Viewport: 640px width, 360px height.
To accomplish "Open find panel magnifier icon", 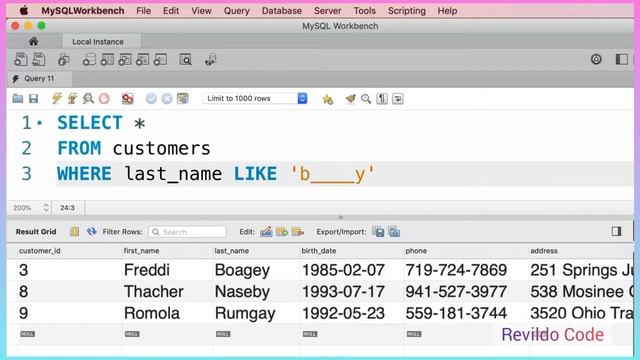I will pyautogui.click(x=366, y=98).
